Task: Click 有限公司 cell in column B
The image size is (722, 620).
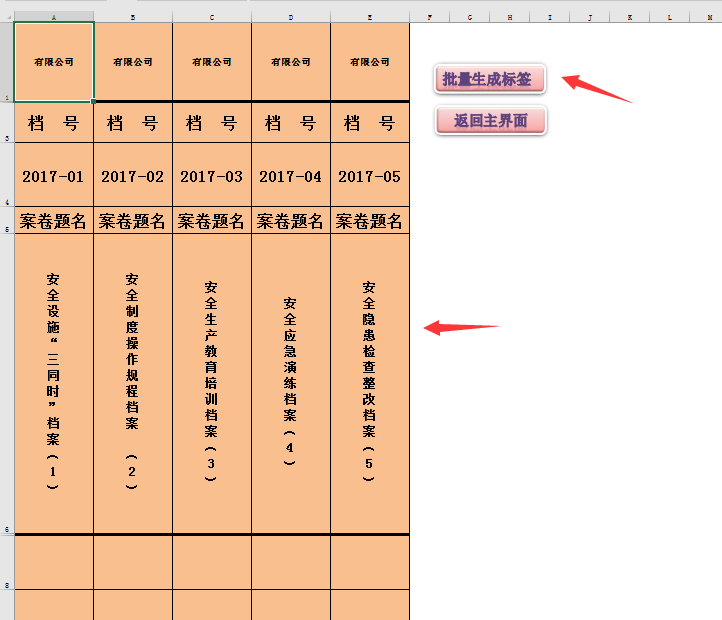Action: pos(133,62)
